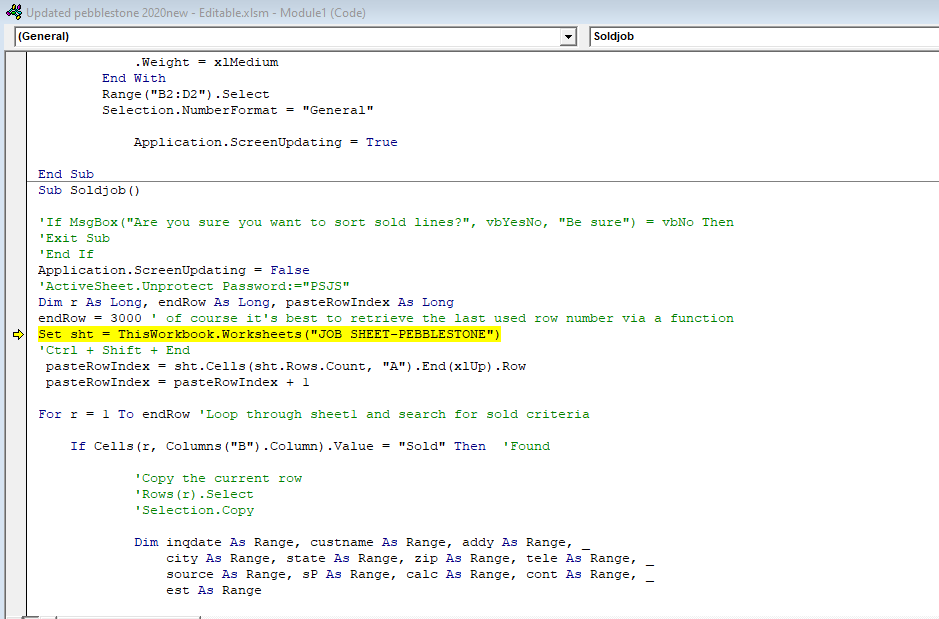Open the (General) object dropdown arrow

[568, 37]
